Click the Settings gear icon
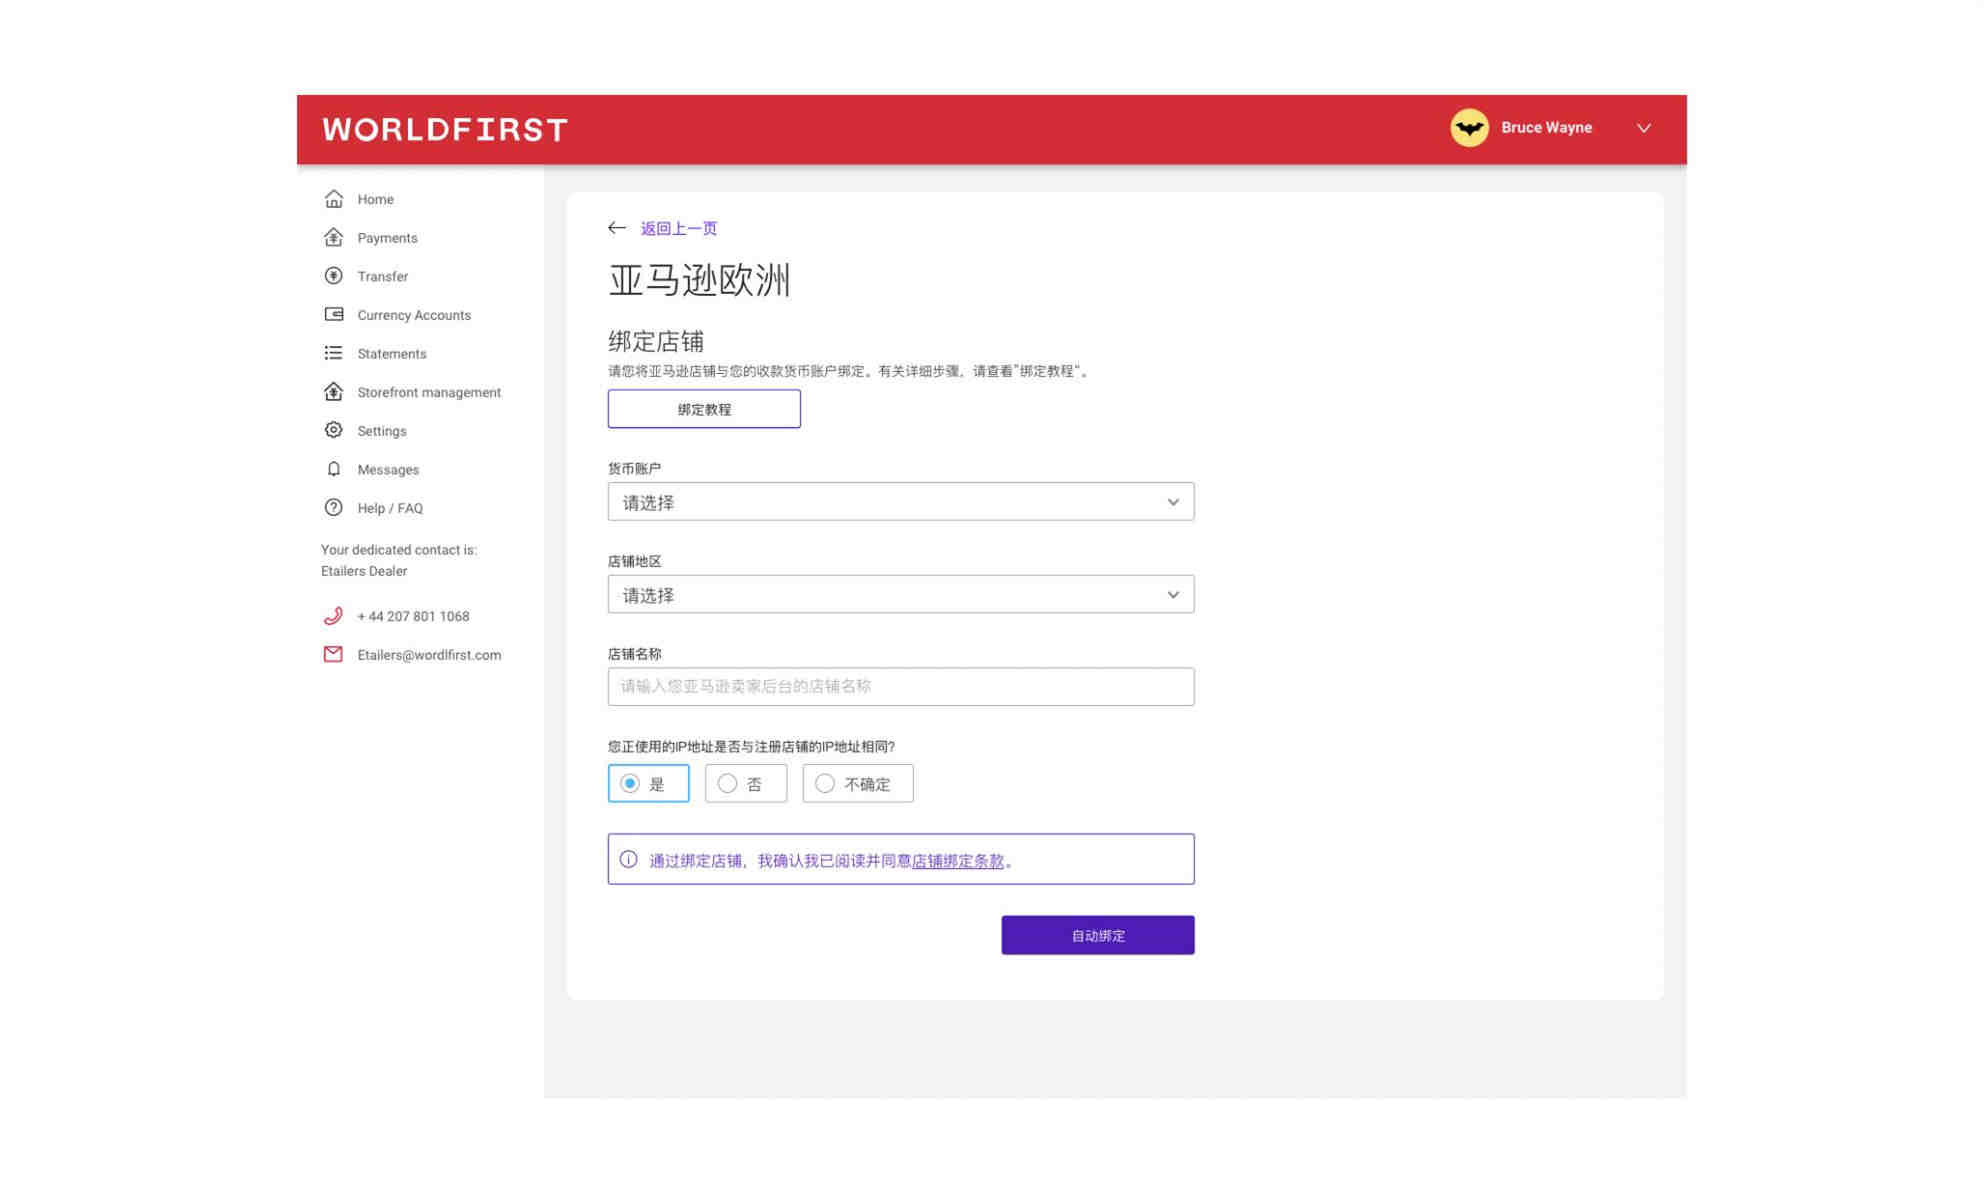Image resolution: width=1984 pixels, height=1185 pixels. pyautogui.click(x=334, y=430)
